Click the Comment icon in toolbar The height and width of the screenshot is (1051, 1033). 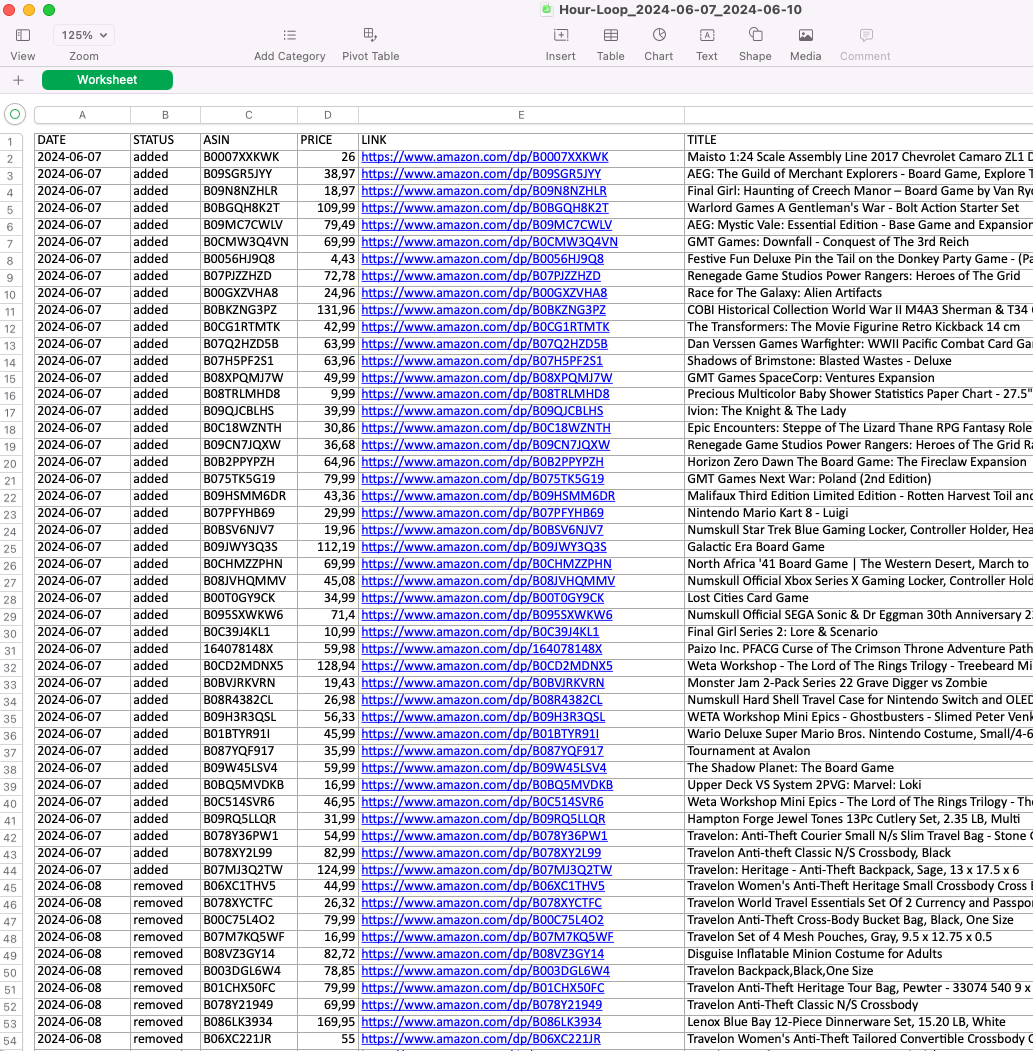click(864, 34)
